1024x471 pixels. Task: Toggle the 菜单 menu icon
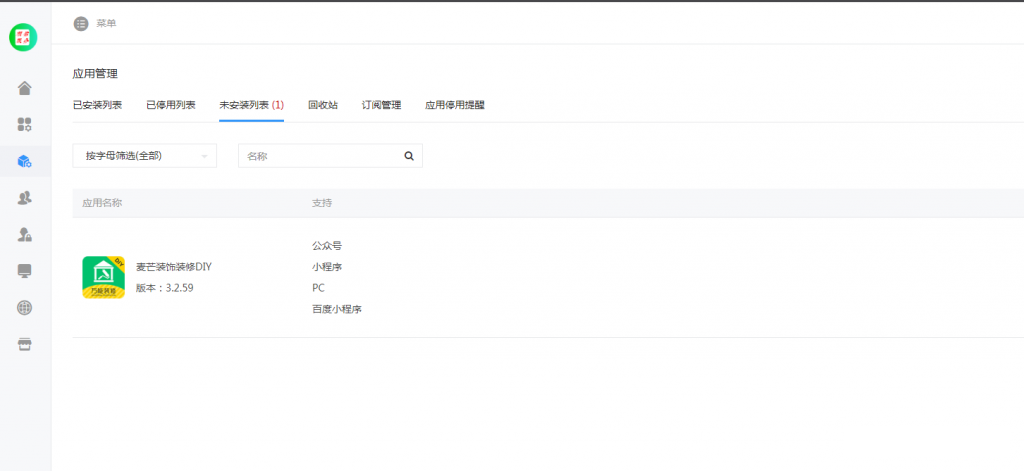[81, 23]
